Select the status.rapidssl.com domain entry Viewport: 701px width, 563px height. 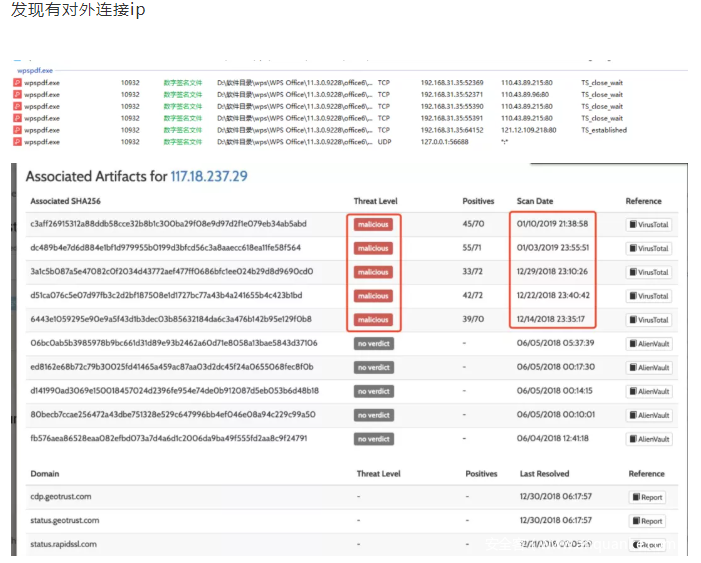(x=62, y=544)
